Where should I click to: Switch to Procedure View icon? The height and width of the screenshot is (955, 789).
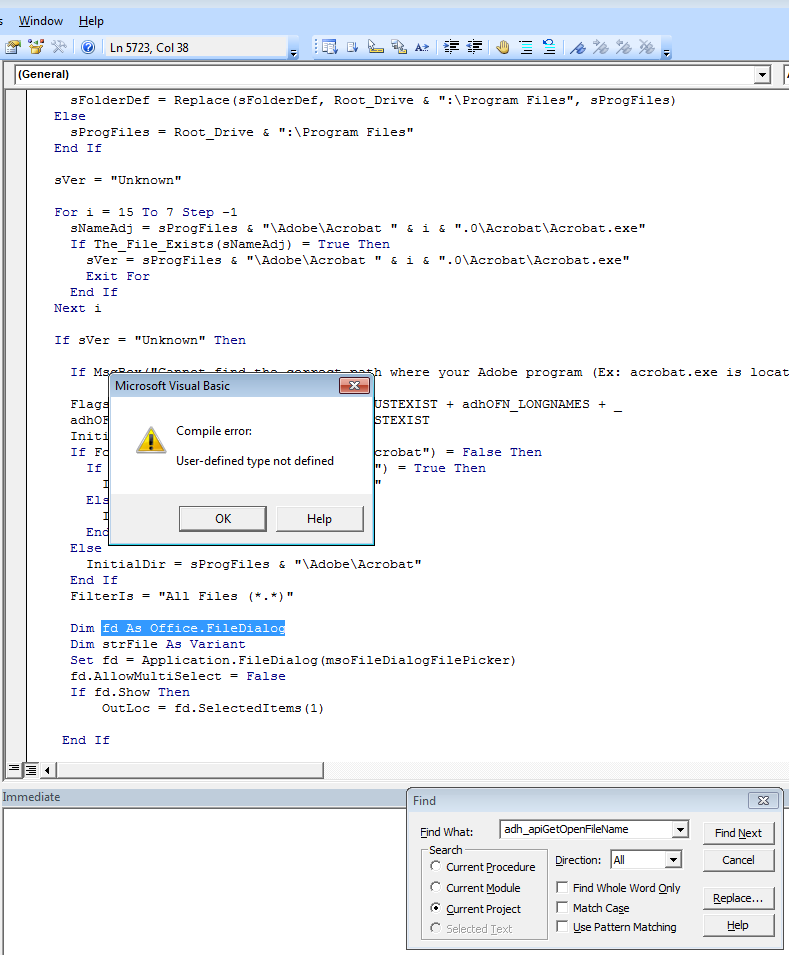(x=13, y=769)
